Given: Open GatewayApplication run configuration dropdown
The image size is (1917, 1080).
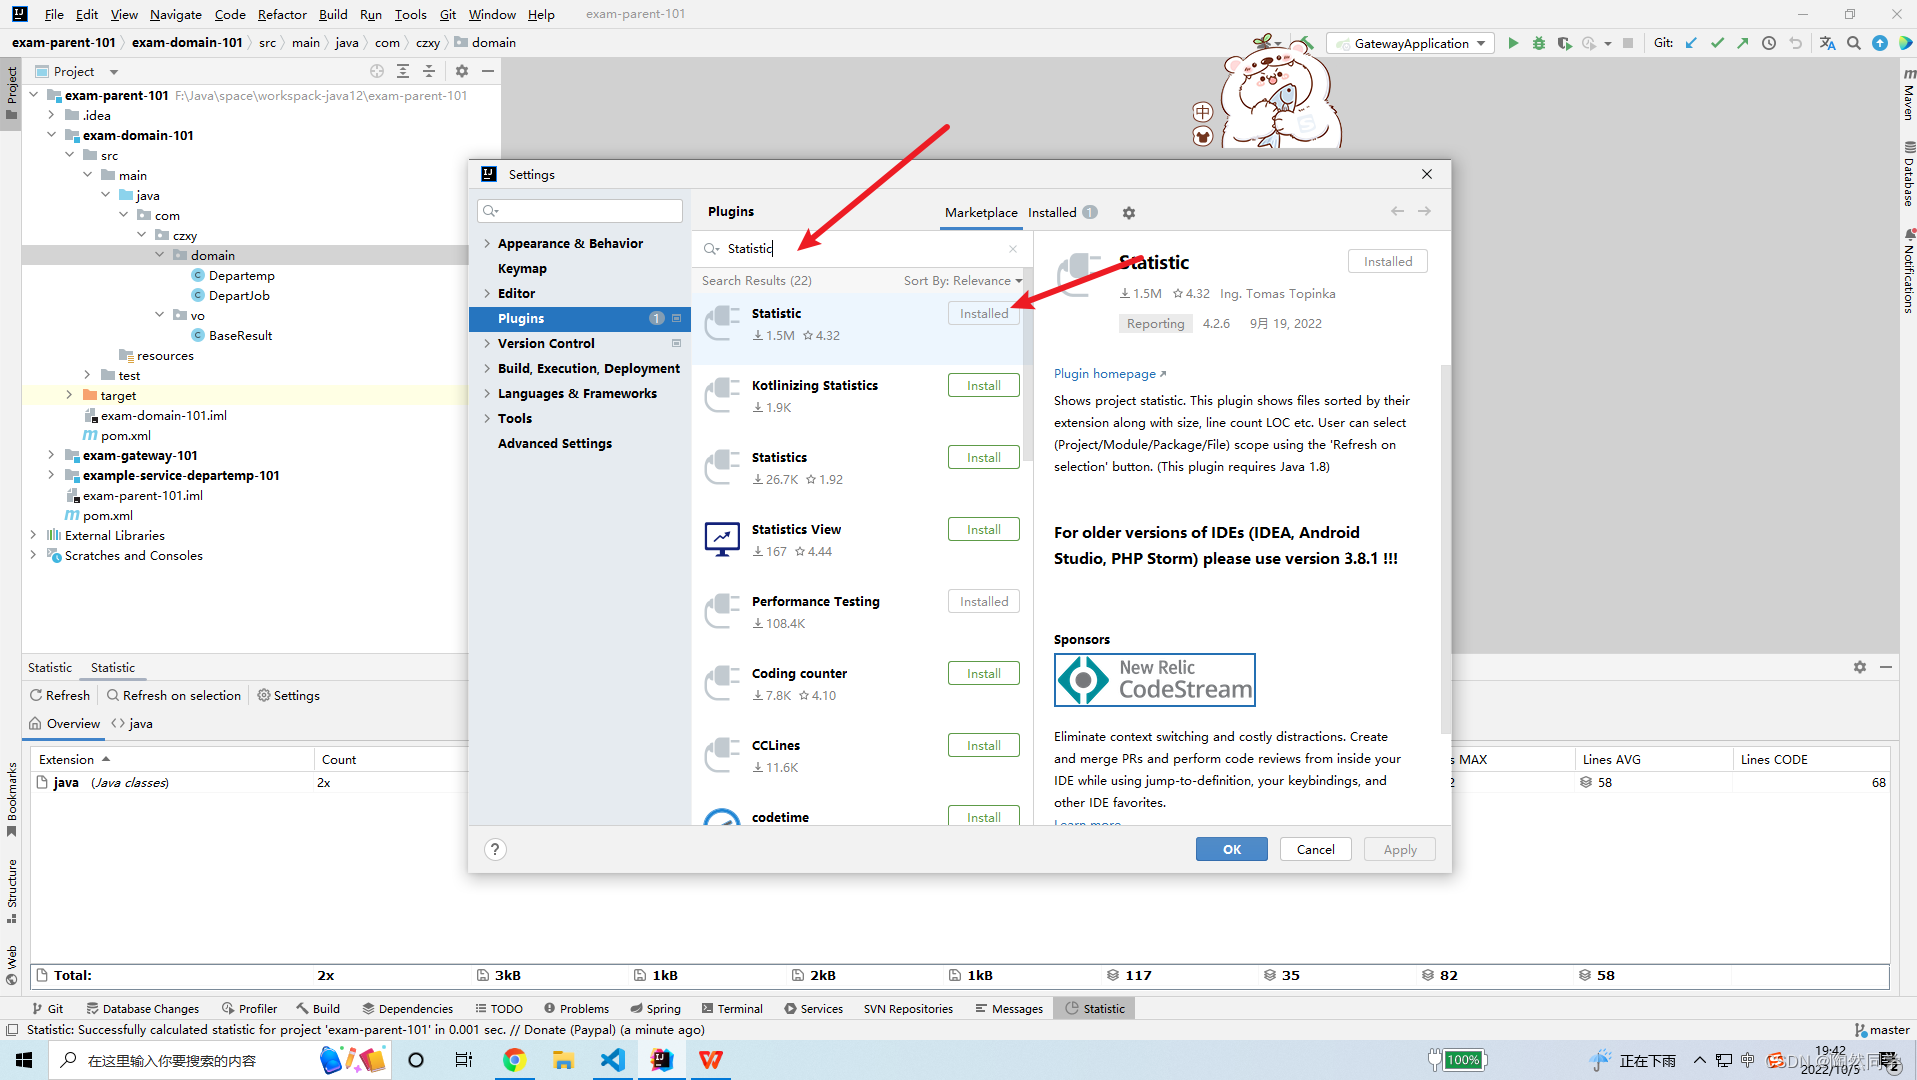Looking at the screenshot, I should point(1411,43).
